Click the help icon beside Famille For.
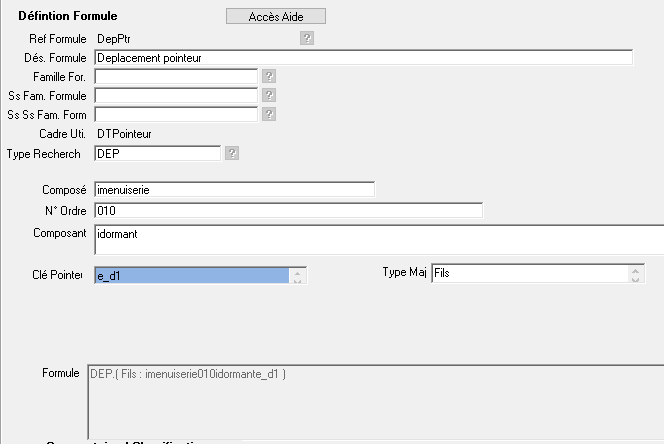Viewport: 664px width, 444px height. click(268, 76)
